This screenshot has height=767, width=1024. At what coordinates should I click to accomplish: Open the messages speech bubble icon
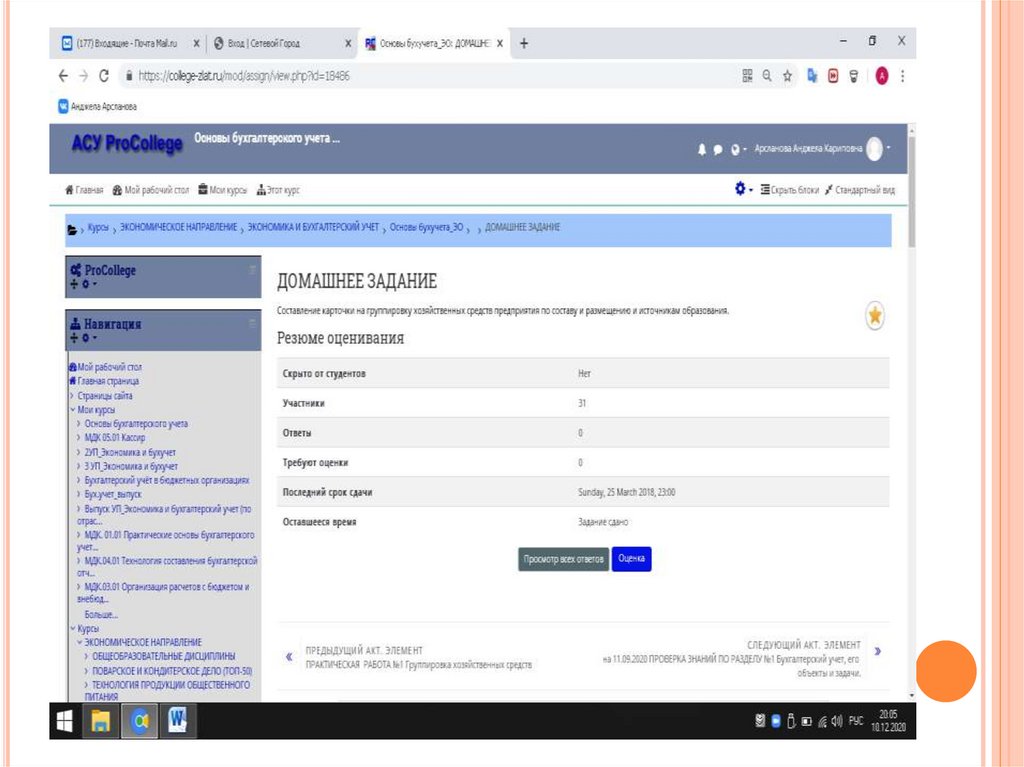pos(718,150)
